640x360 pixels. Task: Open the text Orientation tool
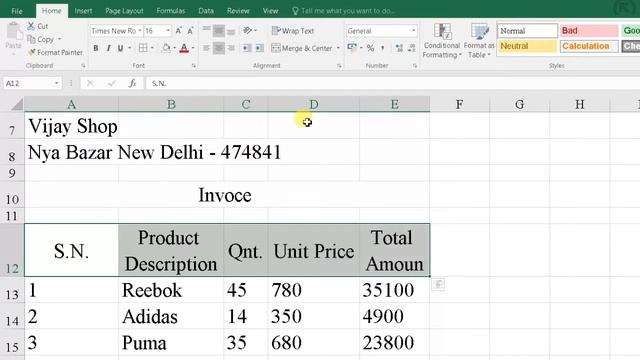pos(247,31)
